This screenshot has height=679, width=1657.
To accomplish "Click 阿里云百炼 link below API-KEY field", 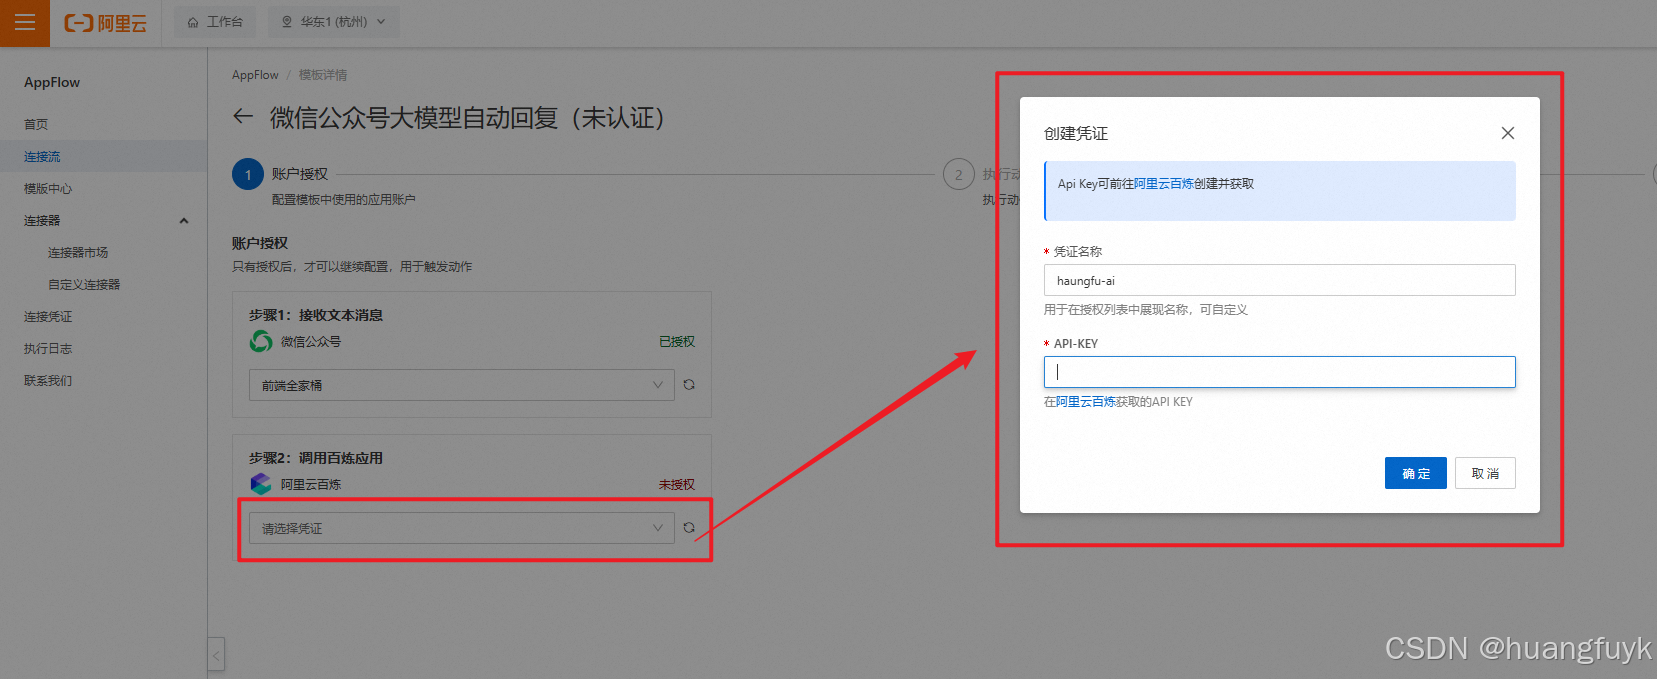I will (1086, 402).
